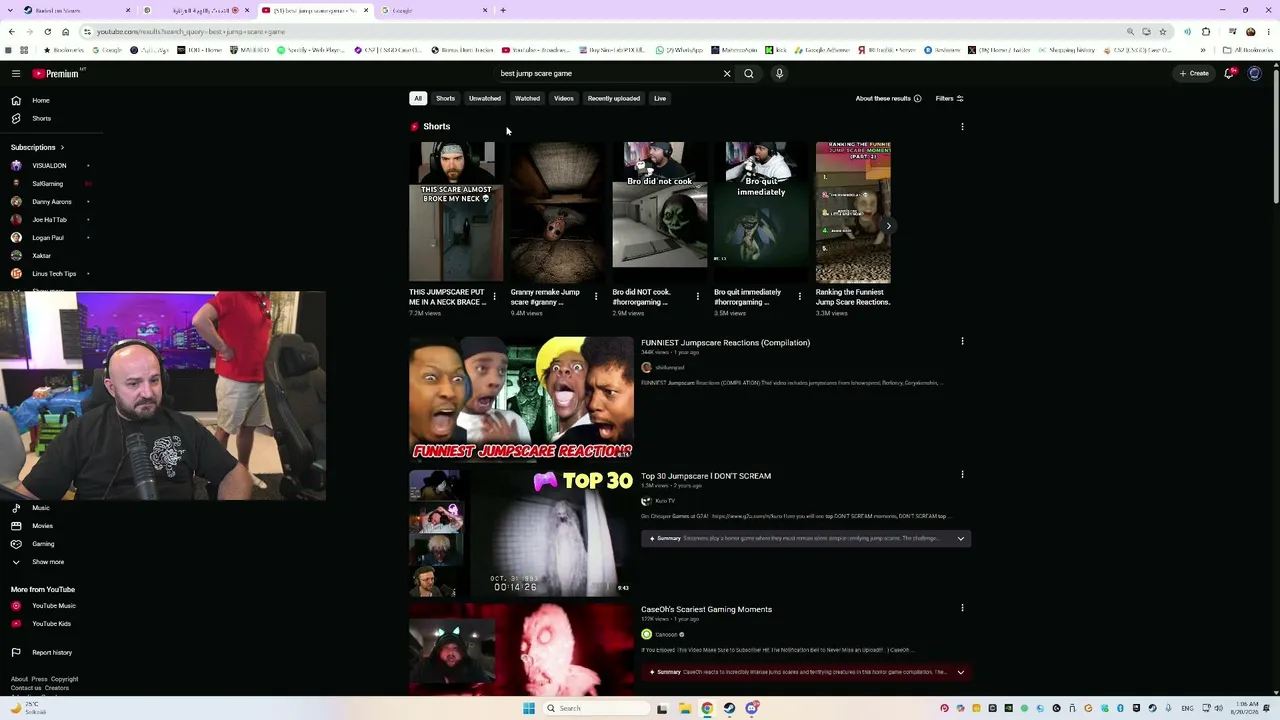Open the search Filters panel
The height and width of the screenshot is (720, 1280).
(949, 98)
